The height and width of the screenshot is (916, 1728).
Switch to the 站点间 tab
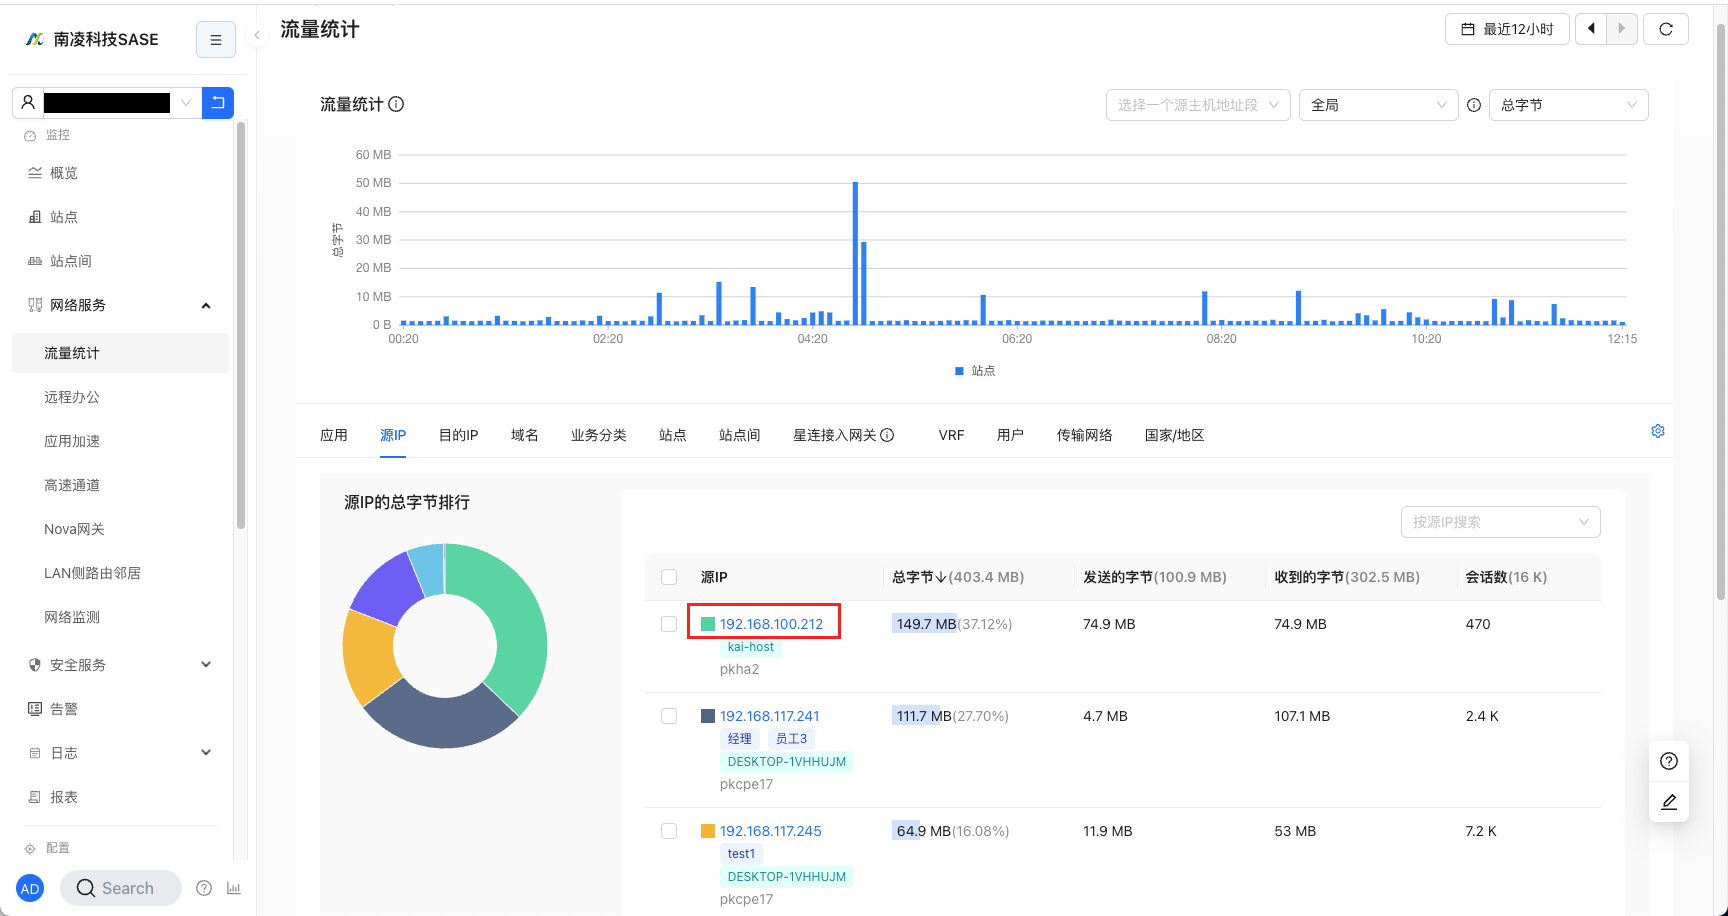click(x=740, y=435)
